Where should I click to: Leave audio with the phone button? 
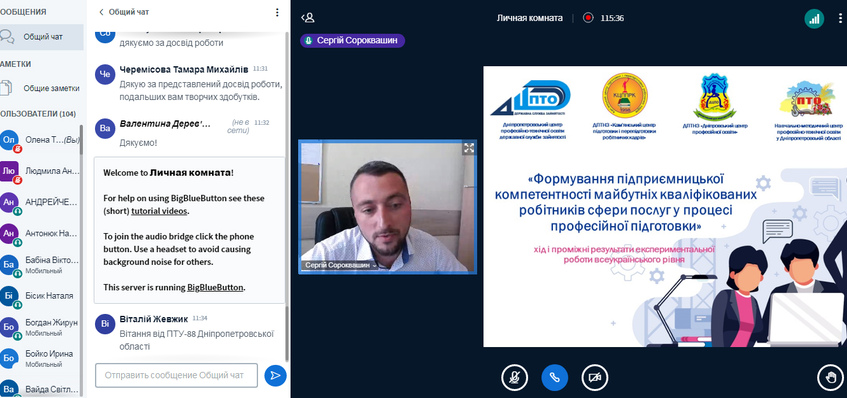pyautogui.click(x=555, y=377)
